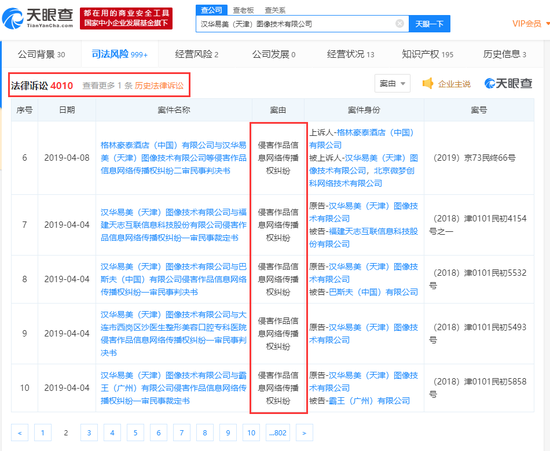
Task: Expand the VIP会员 menu arrow
Action: (548, 24)
